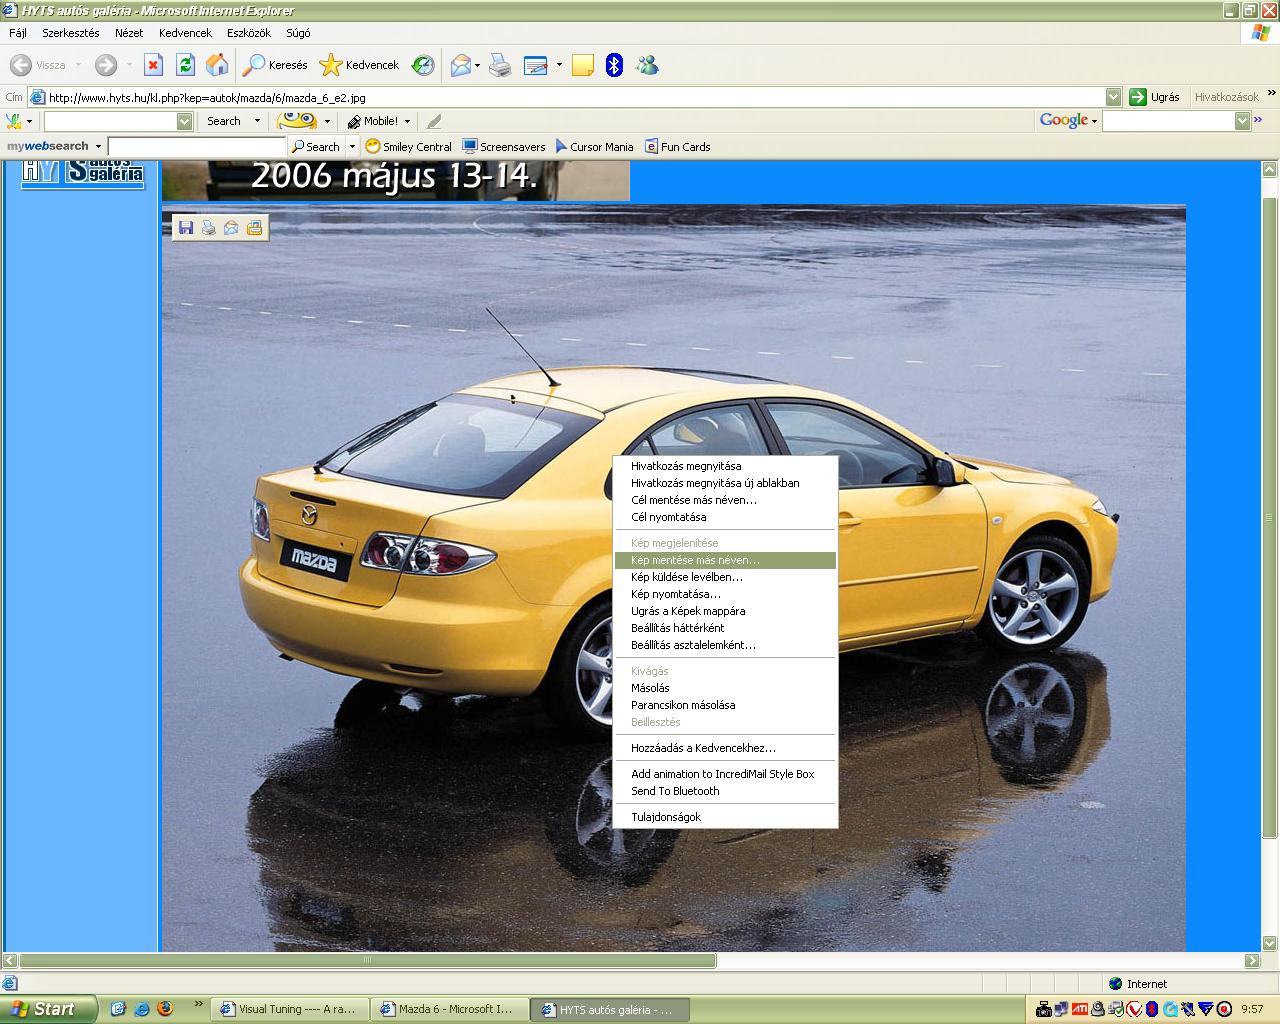Expand the Mobile! dropdown menu

407,121
